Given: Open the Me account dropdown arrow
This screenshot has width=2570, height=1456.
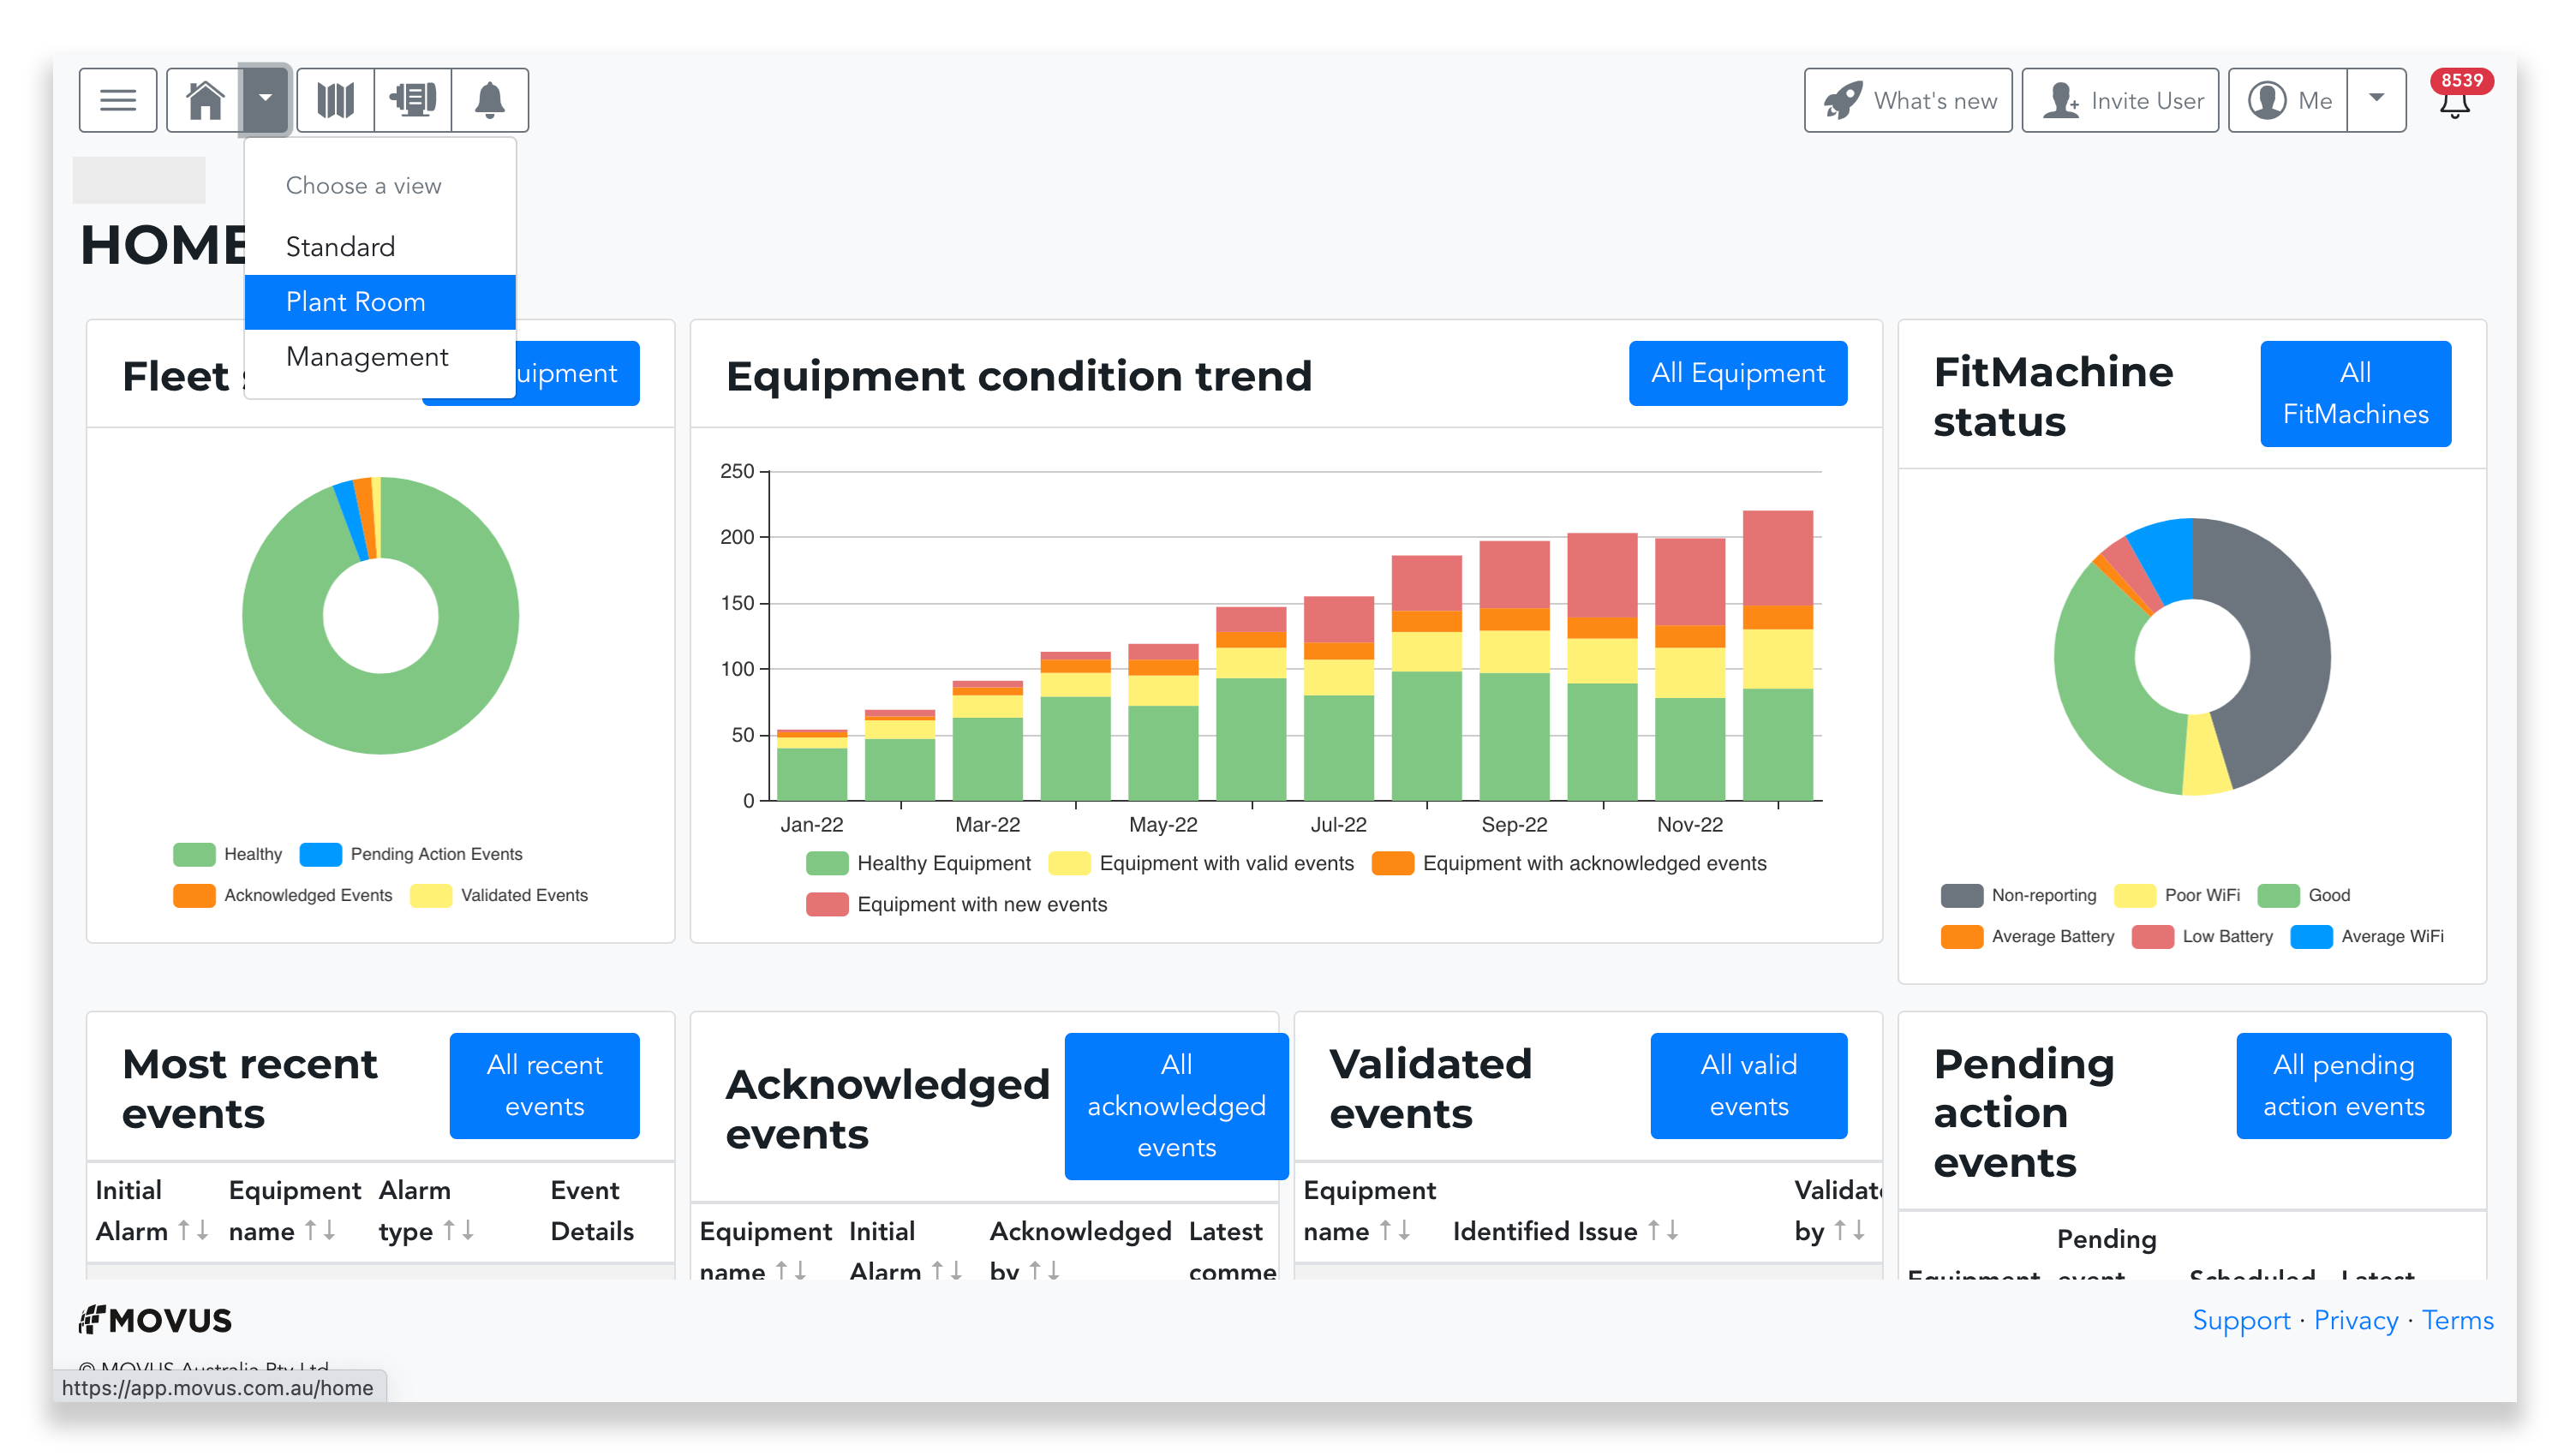Looking at the screenshot, I should pyautogui.click(x=2376, y=99).
